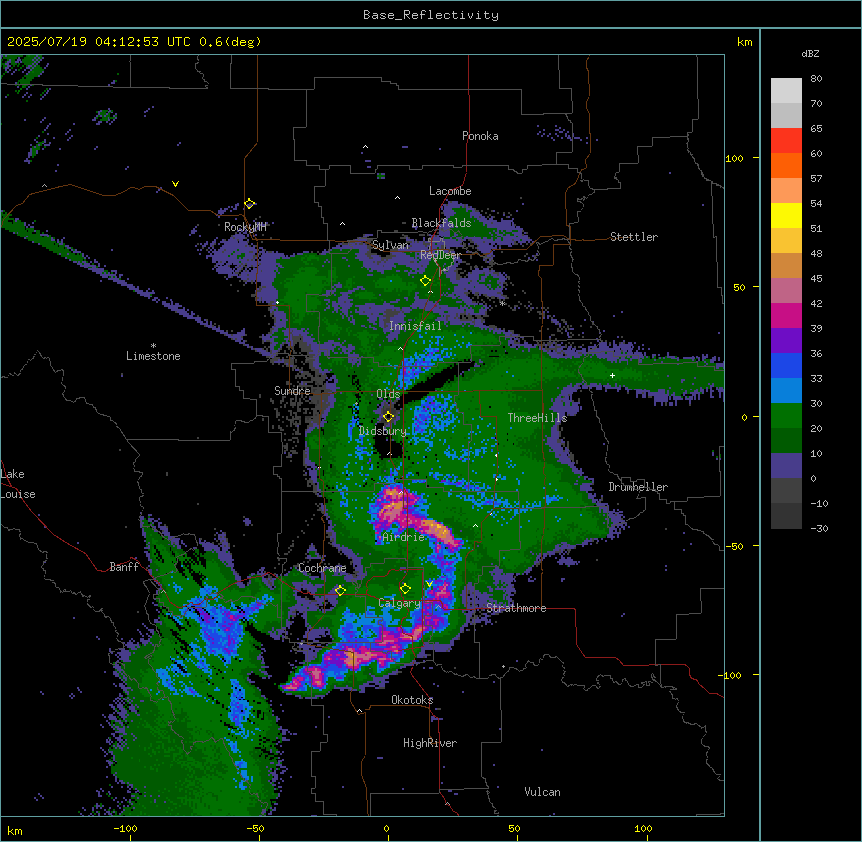Viewport: 862px width, 842px height.
Task: Click the Ponoka city label
Action: 480,136
